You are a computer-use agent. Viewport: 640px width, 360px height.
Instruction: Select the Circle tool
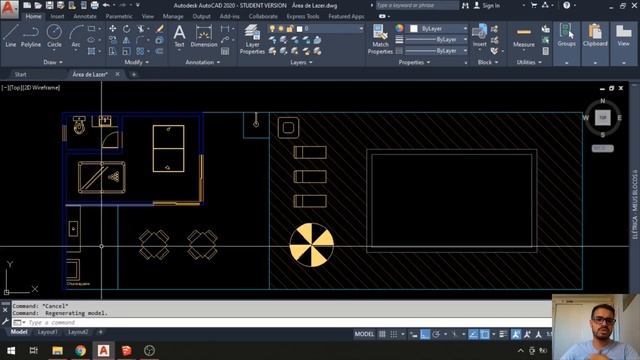[54, 36]
